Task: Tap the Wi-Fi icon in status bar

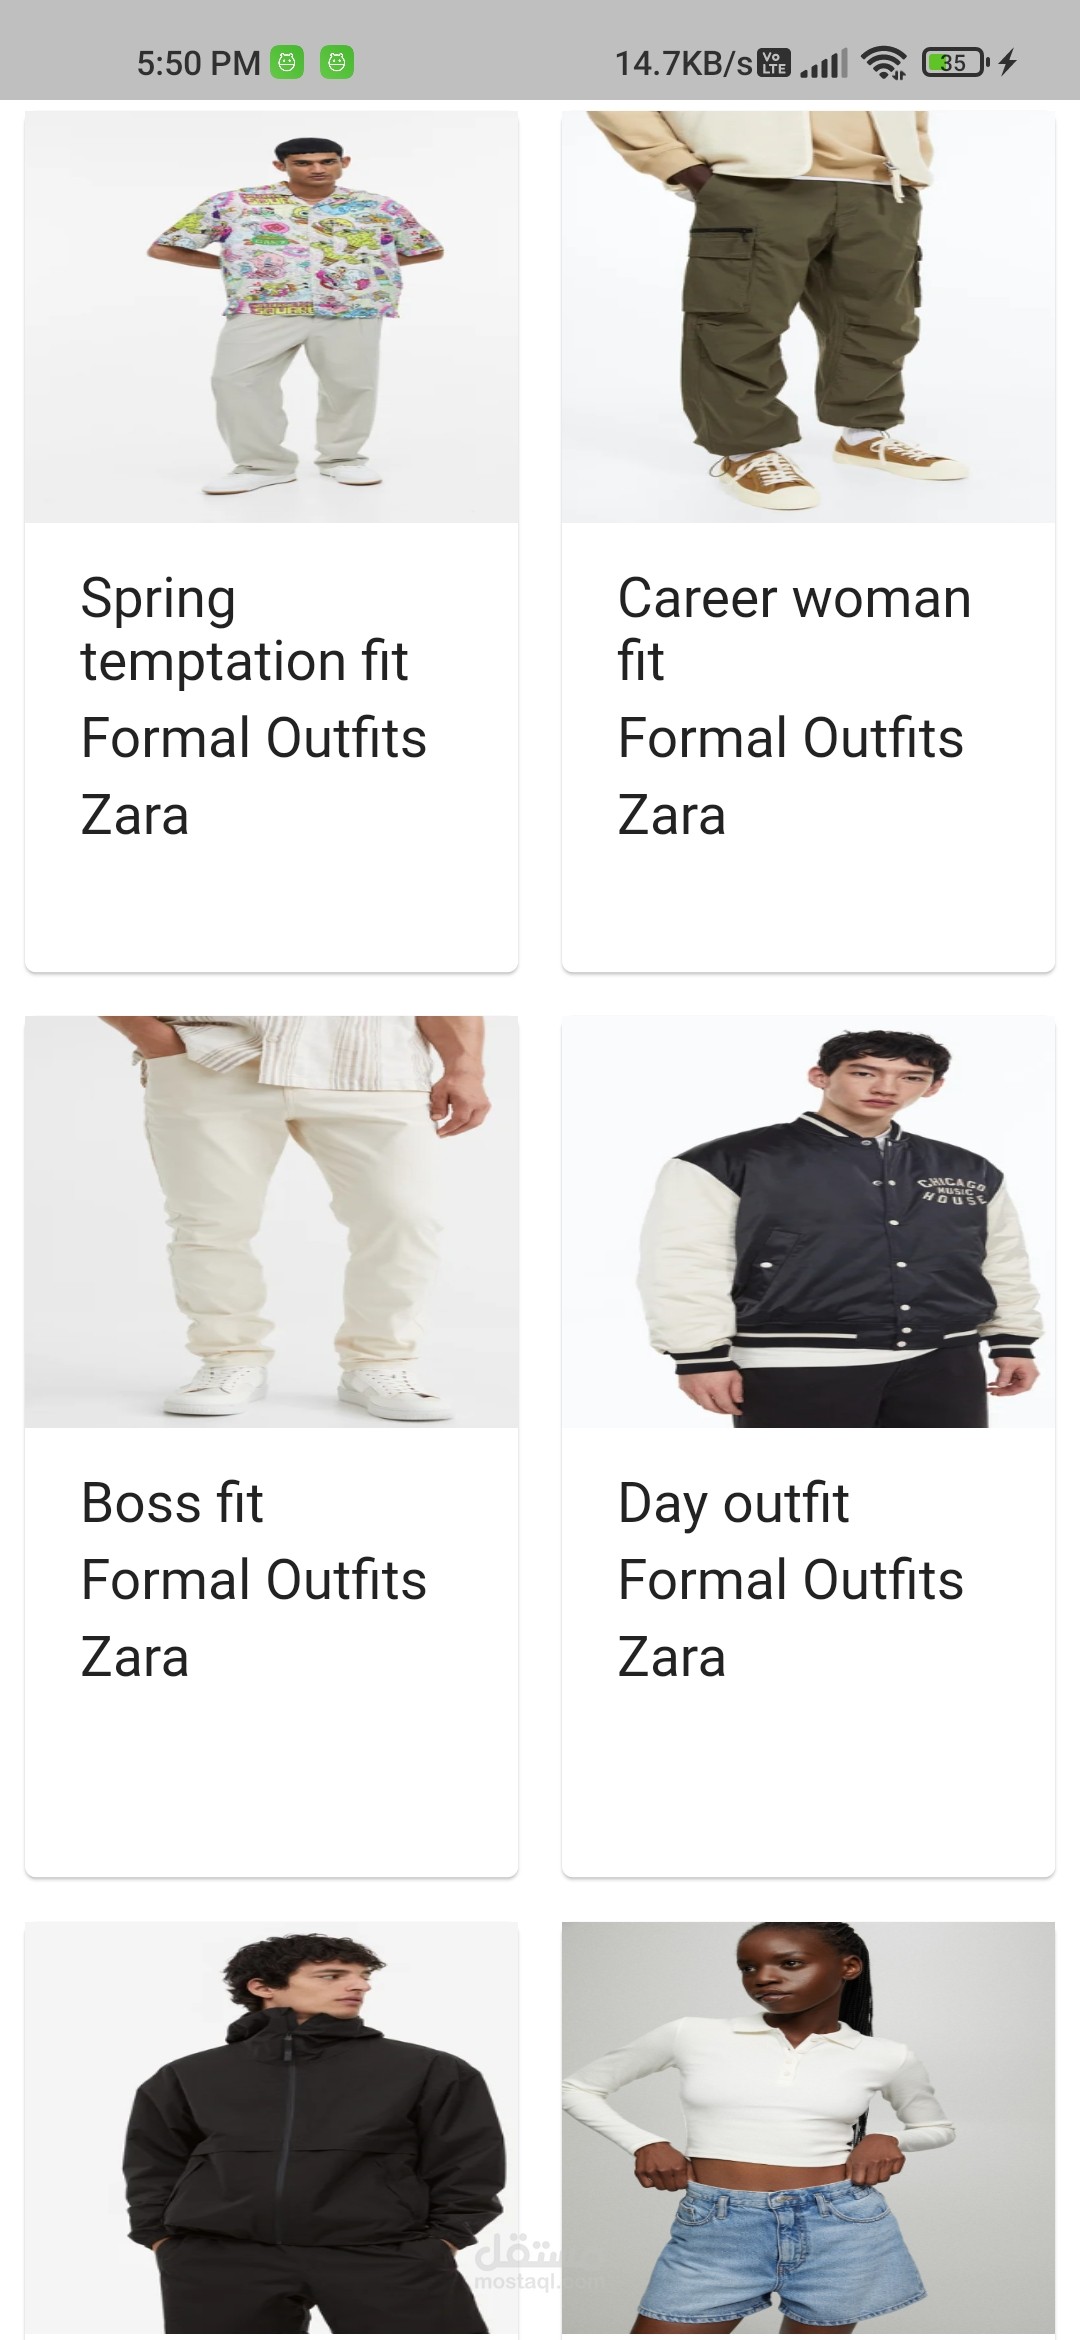Action: click(x=885, y=63)
